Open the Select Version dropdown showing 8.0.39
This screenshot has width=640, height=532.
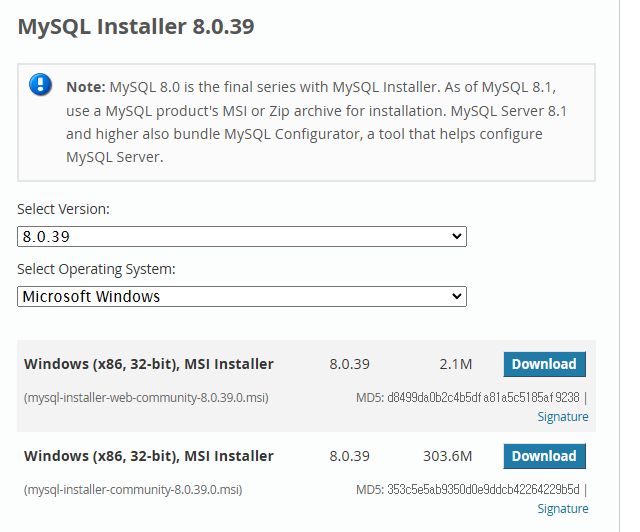tap(242, 237)
